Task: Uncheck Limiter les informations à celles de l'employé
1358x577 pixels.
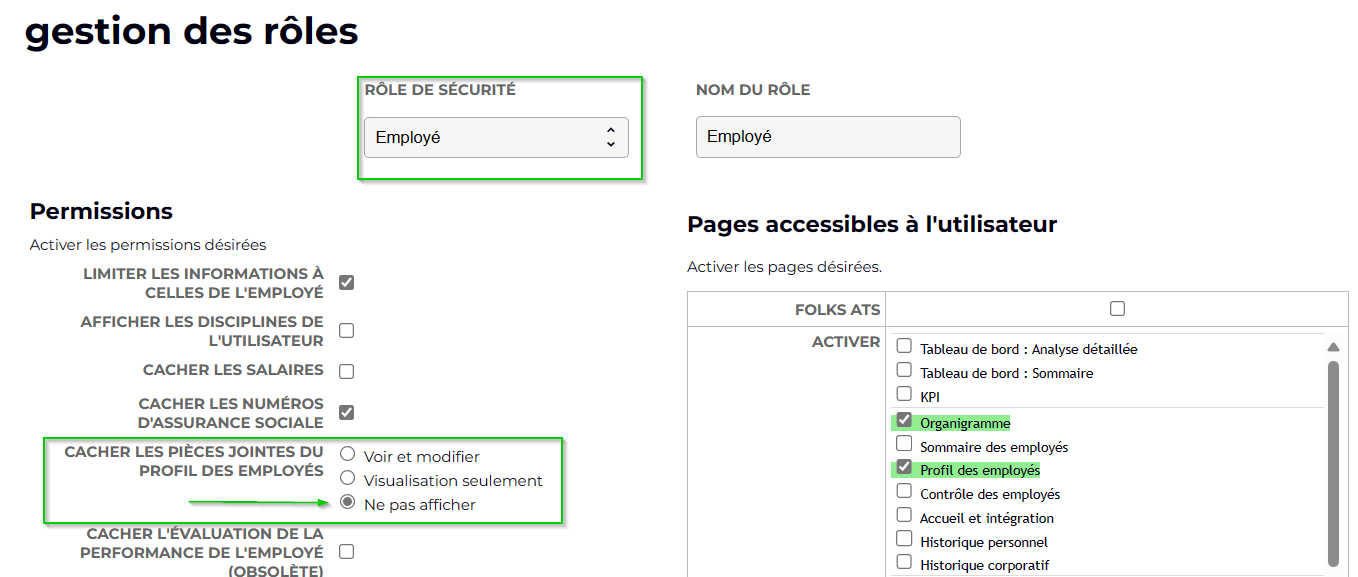Action: [x=346, y=283]
